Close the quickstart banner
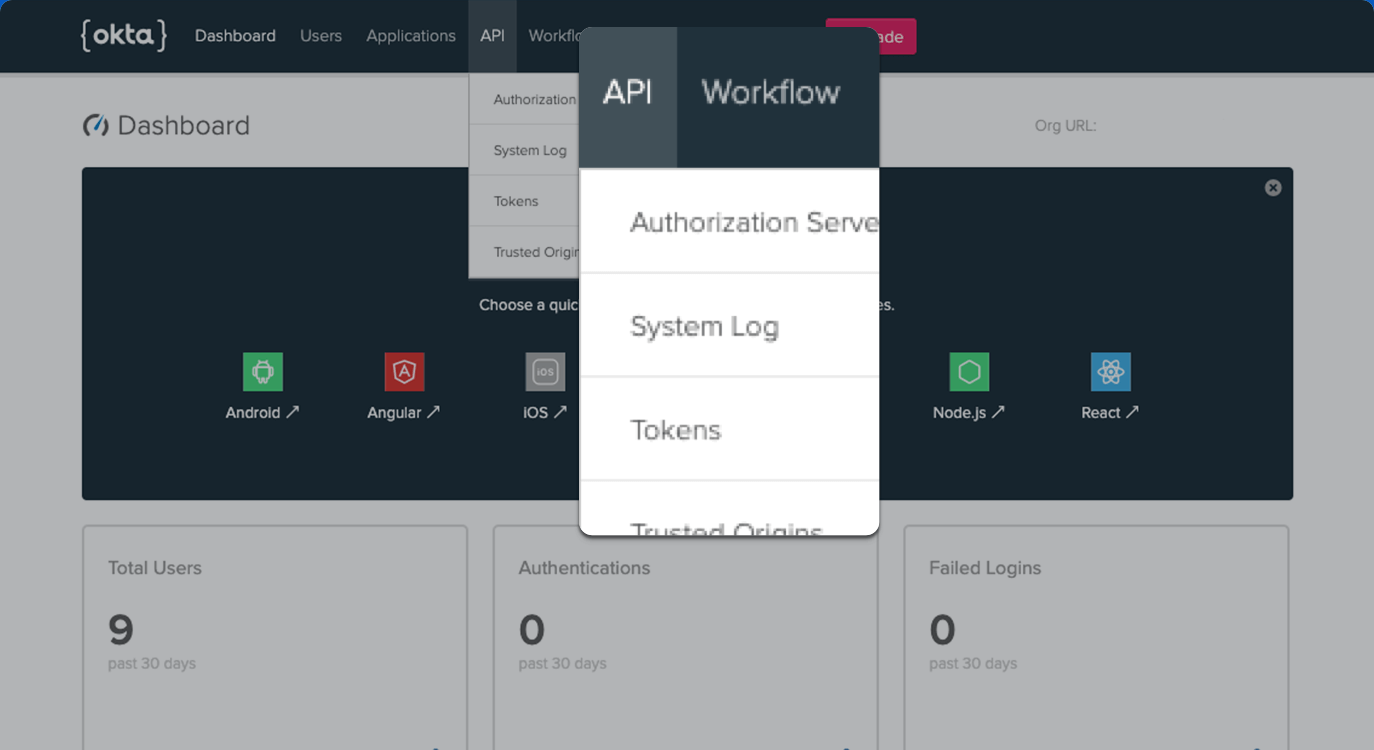Viewport: 1374px width, 750px height. click(1273, 187)
